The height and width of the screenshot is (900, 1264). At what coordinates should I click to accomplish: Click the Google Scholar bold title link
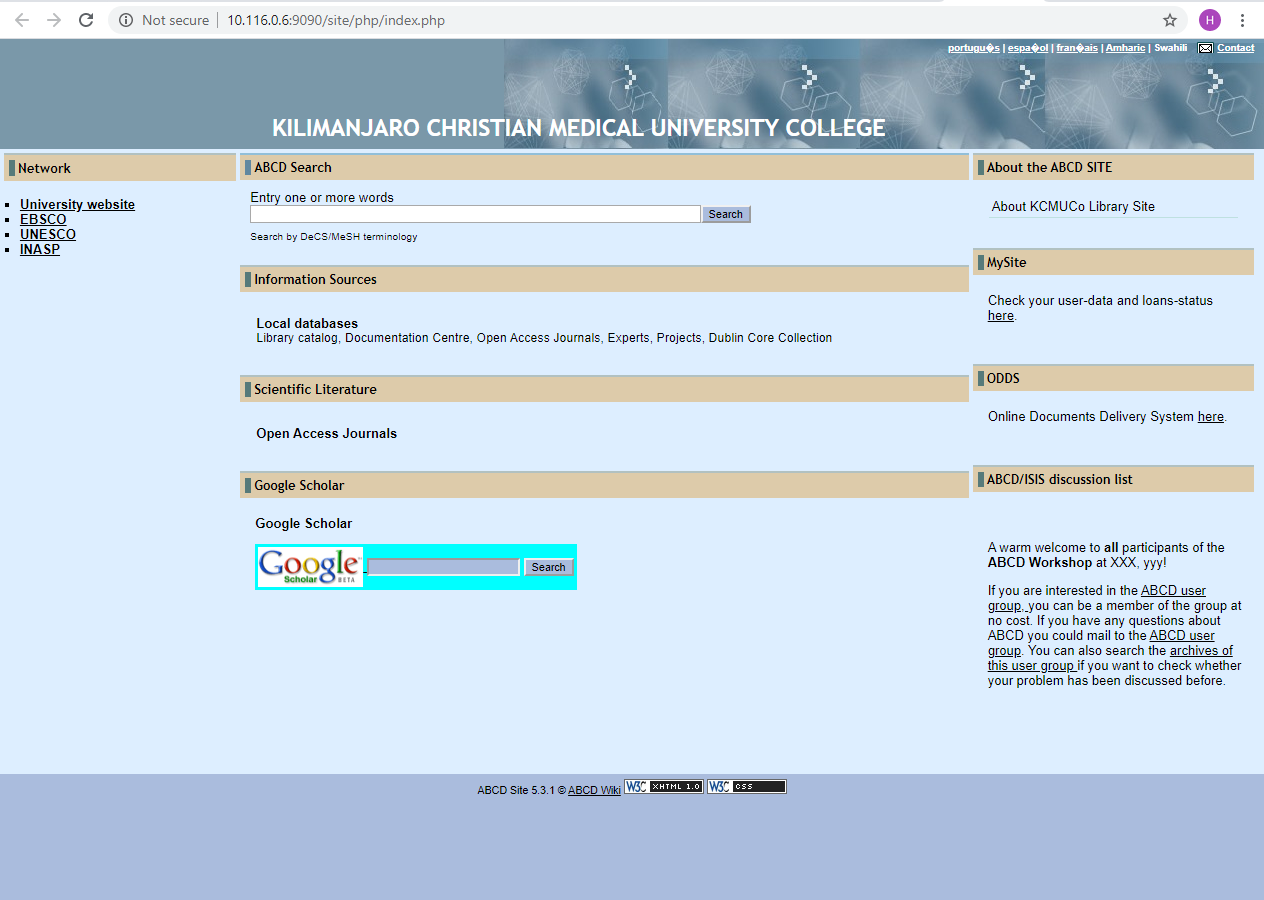(x=304, y=523)
